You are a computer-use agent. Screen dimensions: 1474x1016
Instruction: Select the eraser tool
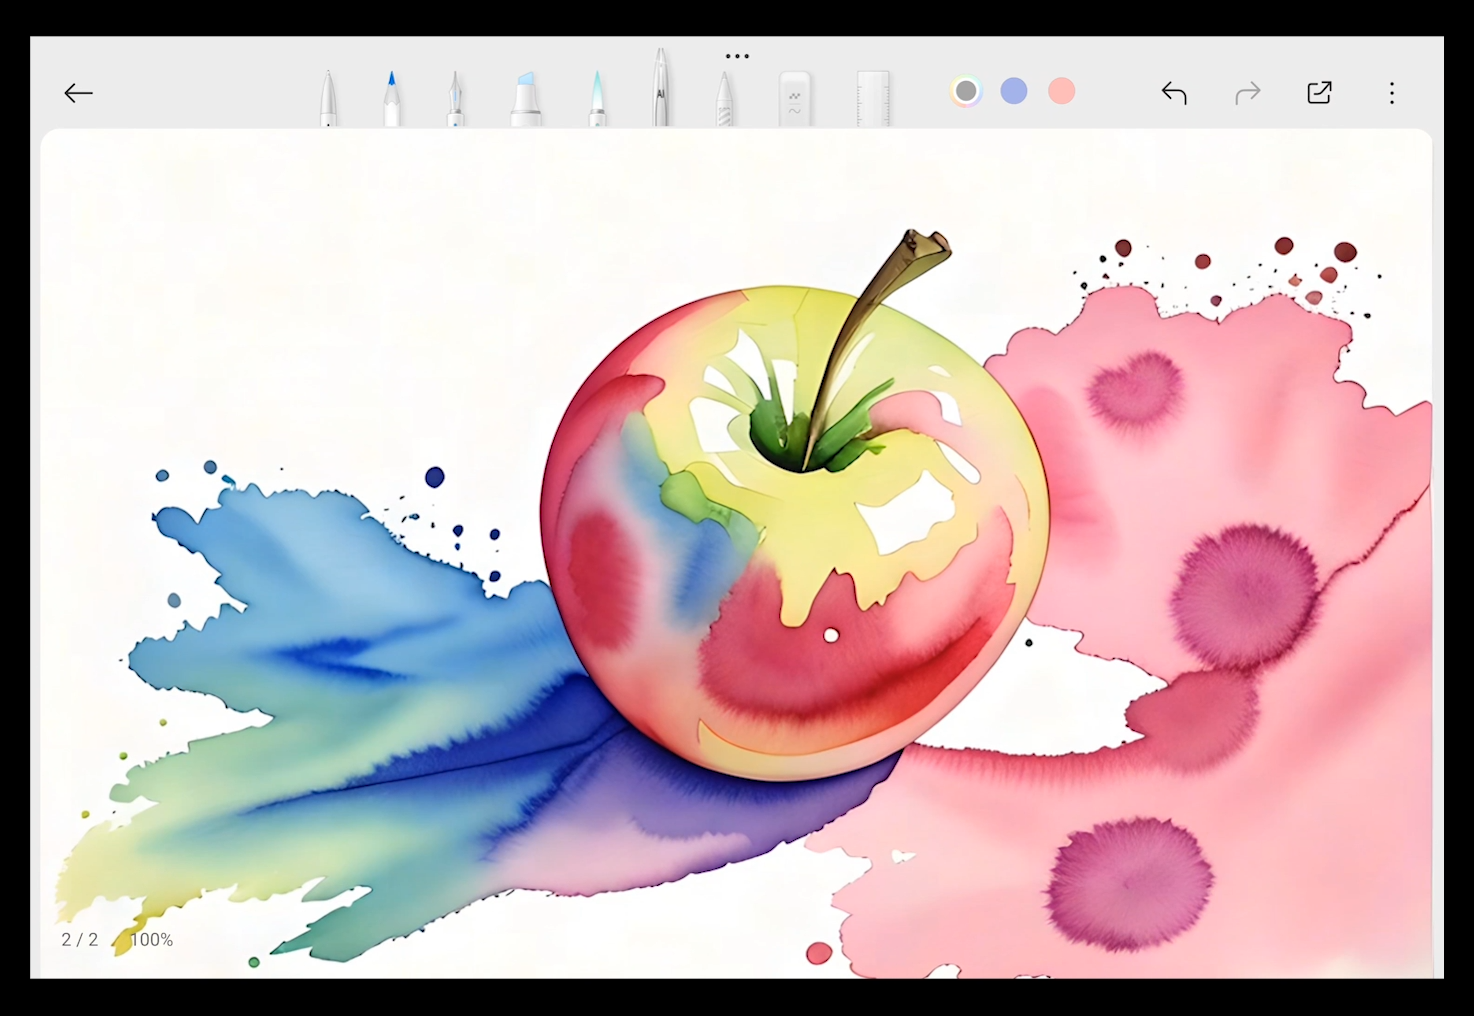click(x=795, y=99)
